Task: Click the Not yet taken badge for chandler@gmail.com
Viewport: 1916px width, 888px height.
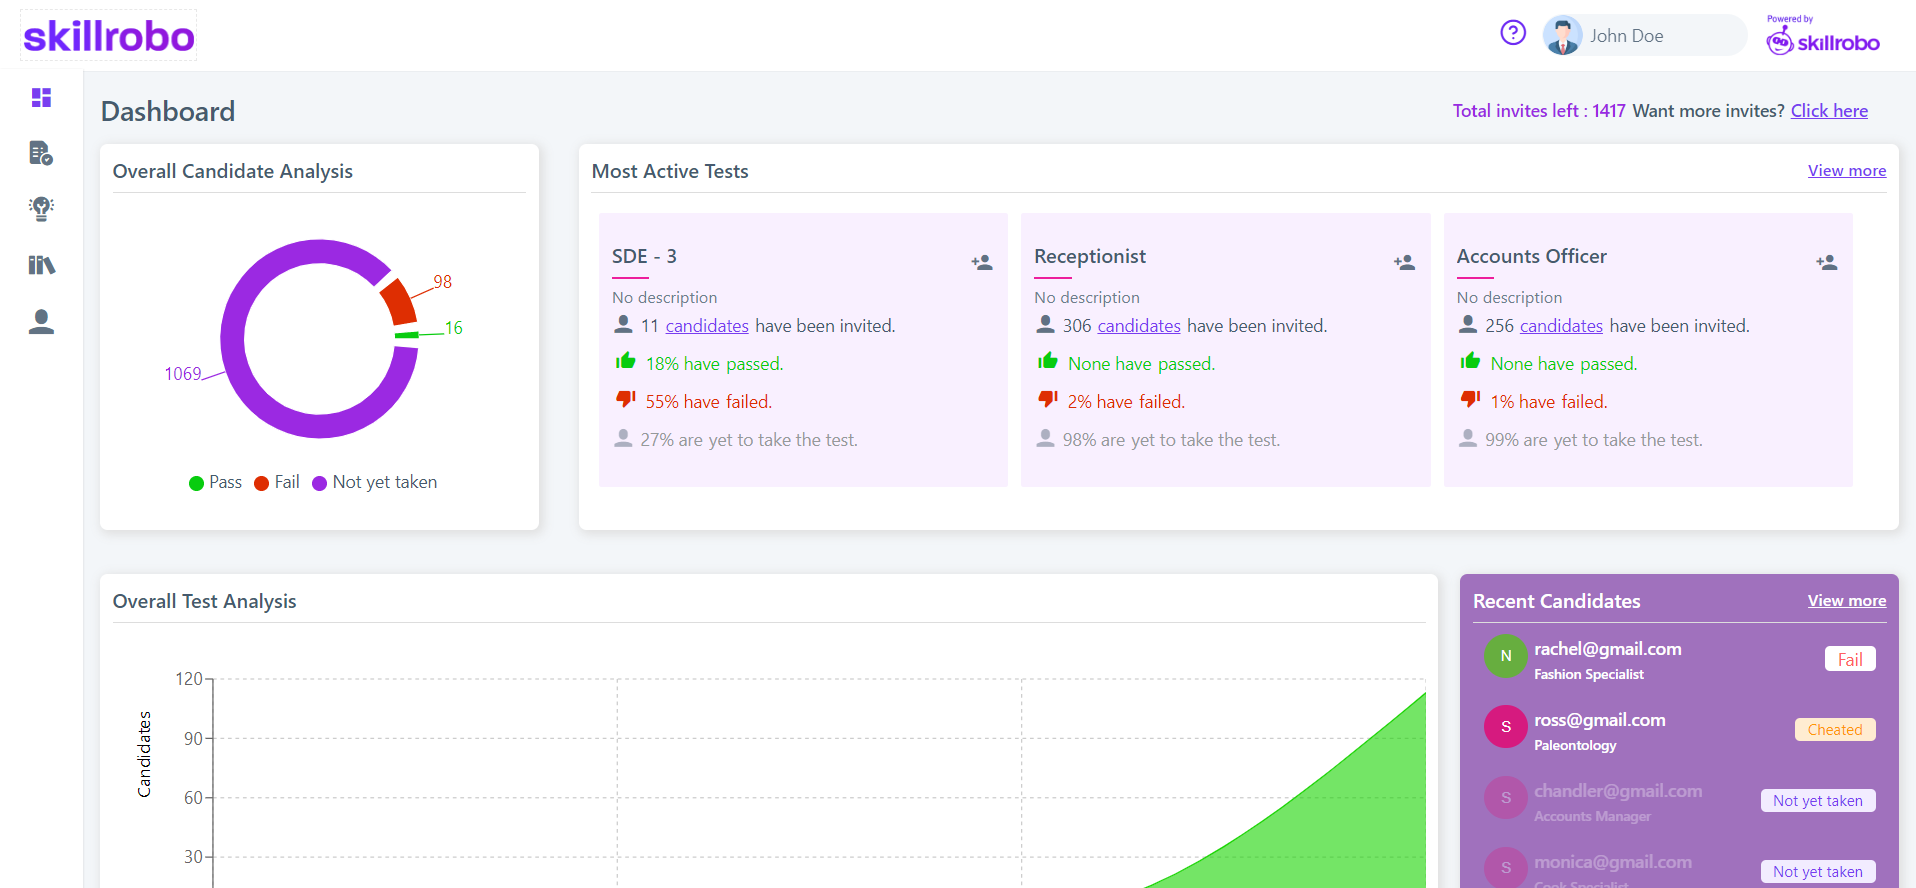Action: (1818, 801)
